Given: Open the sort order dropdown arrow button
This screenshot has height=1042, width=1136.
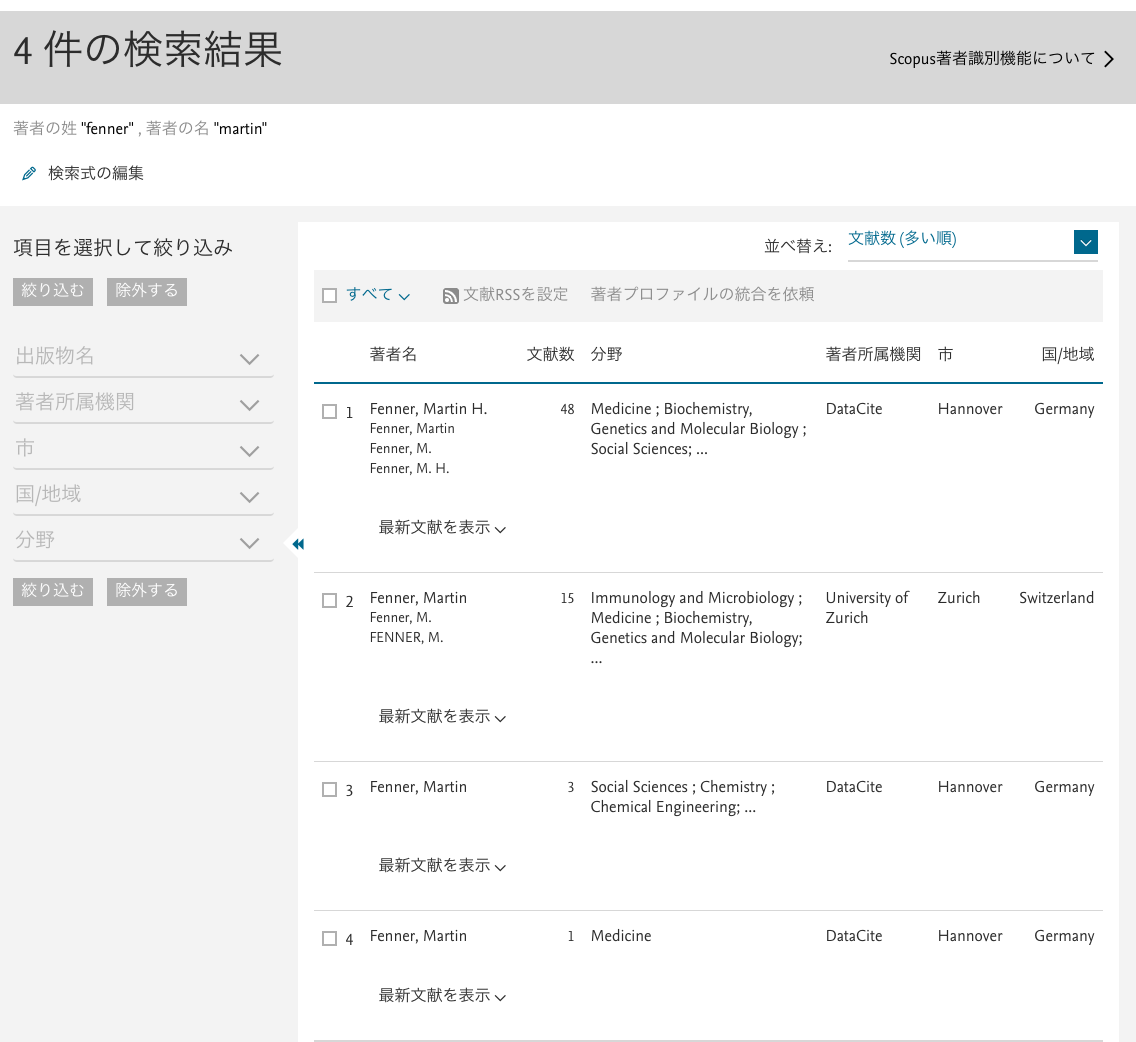Looking at the screenshot, I should point(1085,242).
